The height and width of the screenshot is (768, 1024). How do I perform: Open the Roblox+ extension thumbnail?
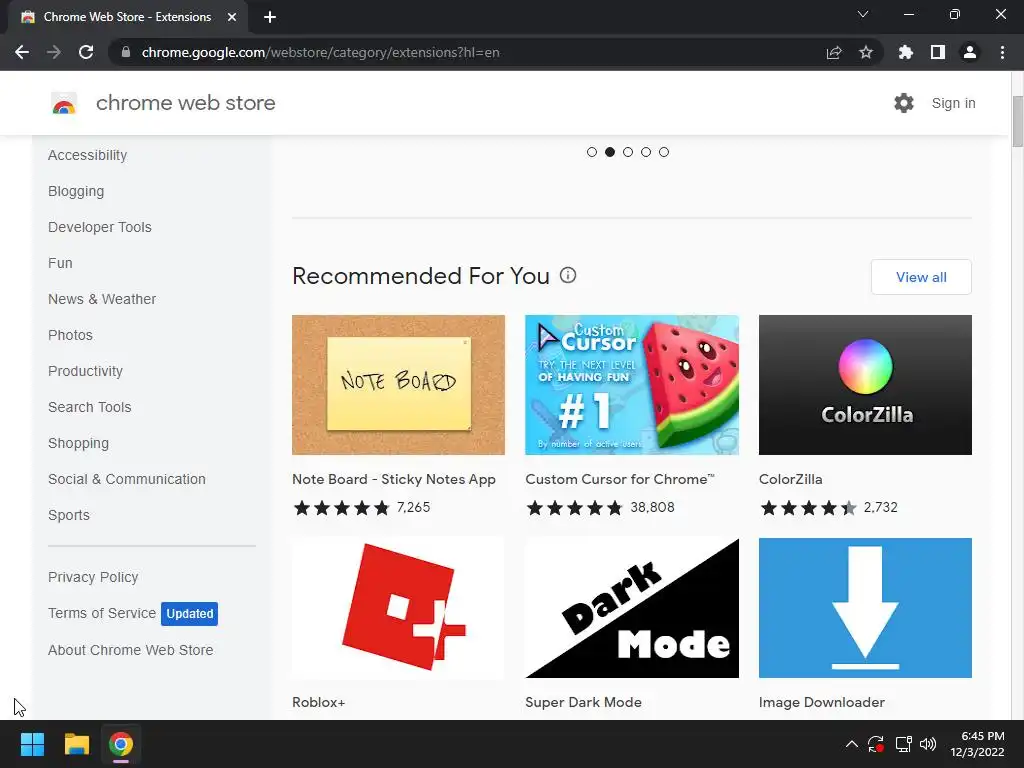[398, 608]
